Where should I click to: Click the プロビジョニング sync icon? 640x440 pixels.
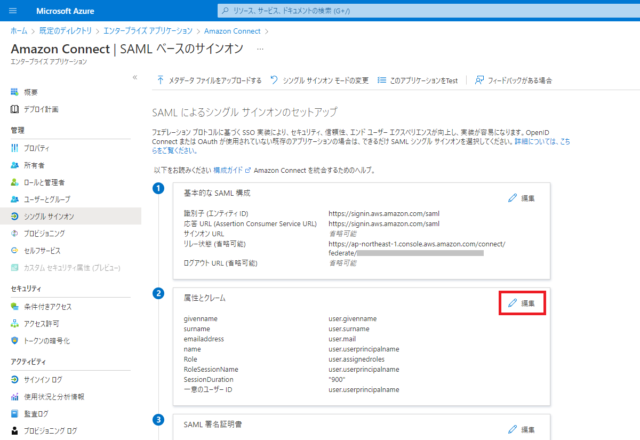click(x=15, y=233)
